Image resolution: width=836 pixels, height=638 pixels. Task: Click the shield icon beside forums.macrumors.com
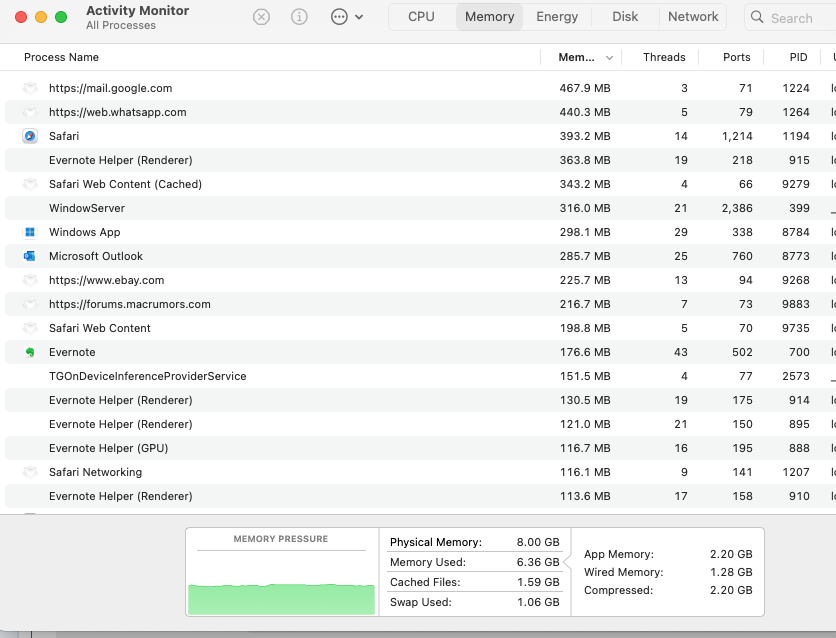[30, 304]
